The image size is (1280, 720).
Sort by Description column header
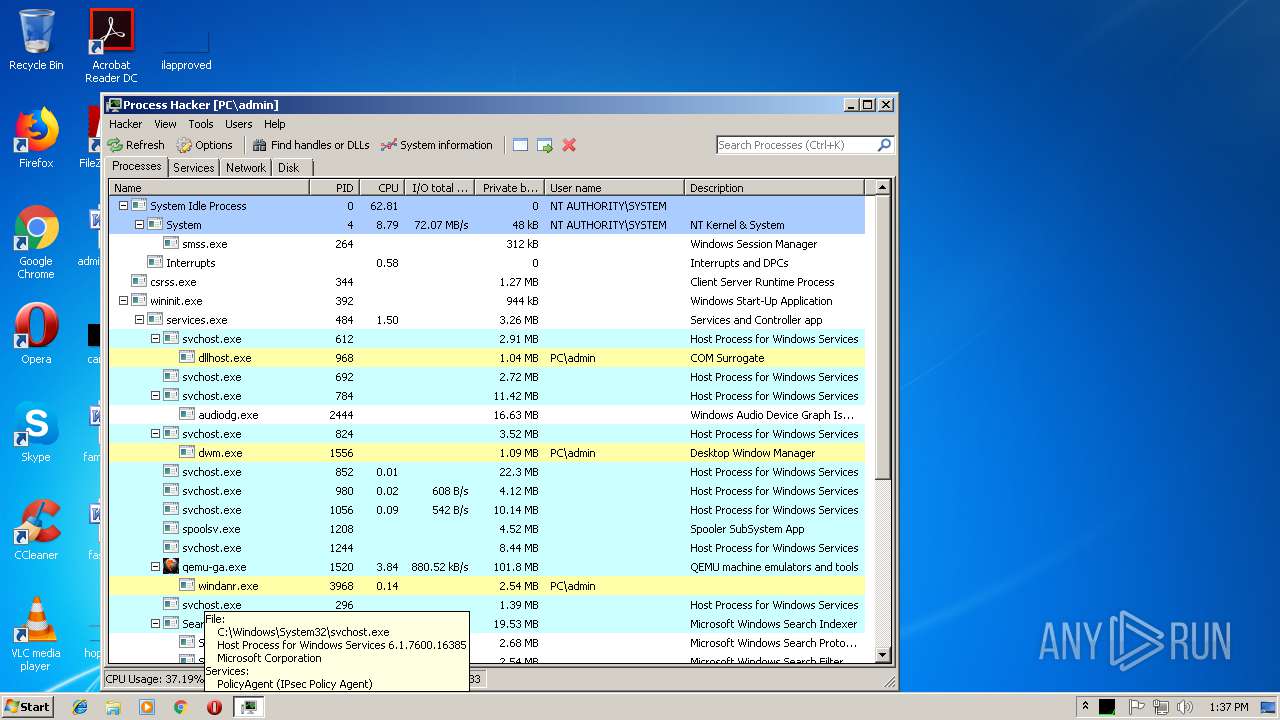tap(774, 188)
